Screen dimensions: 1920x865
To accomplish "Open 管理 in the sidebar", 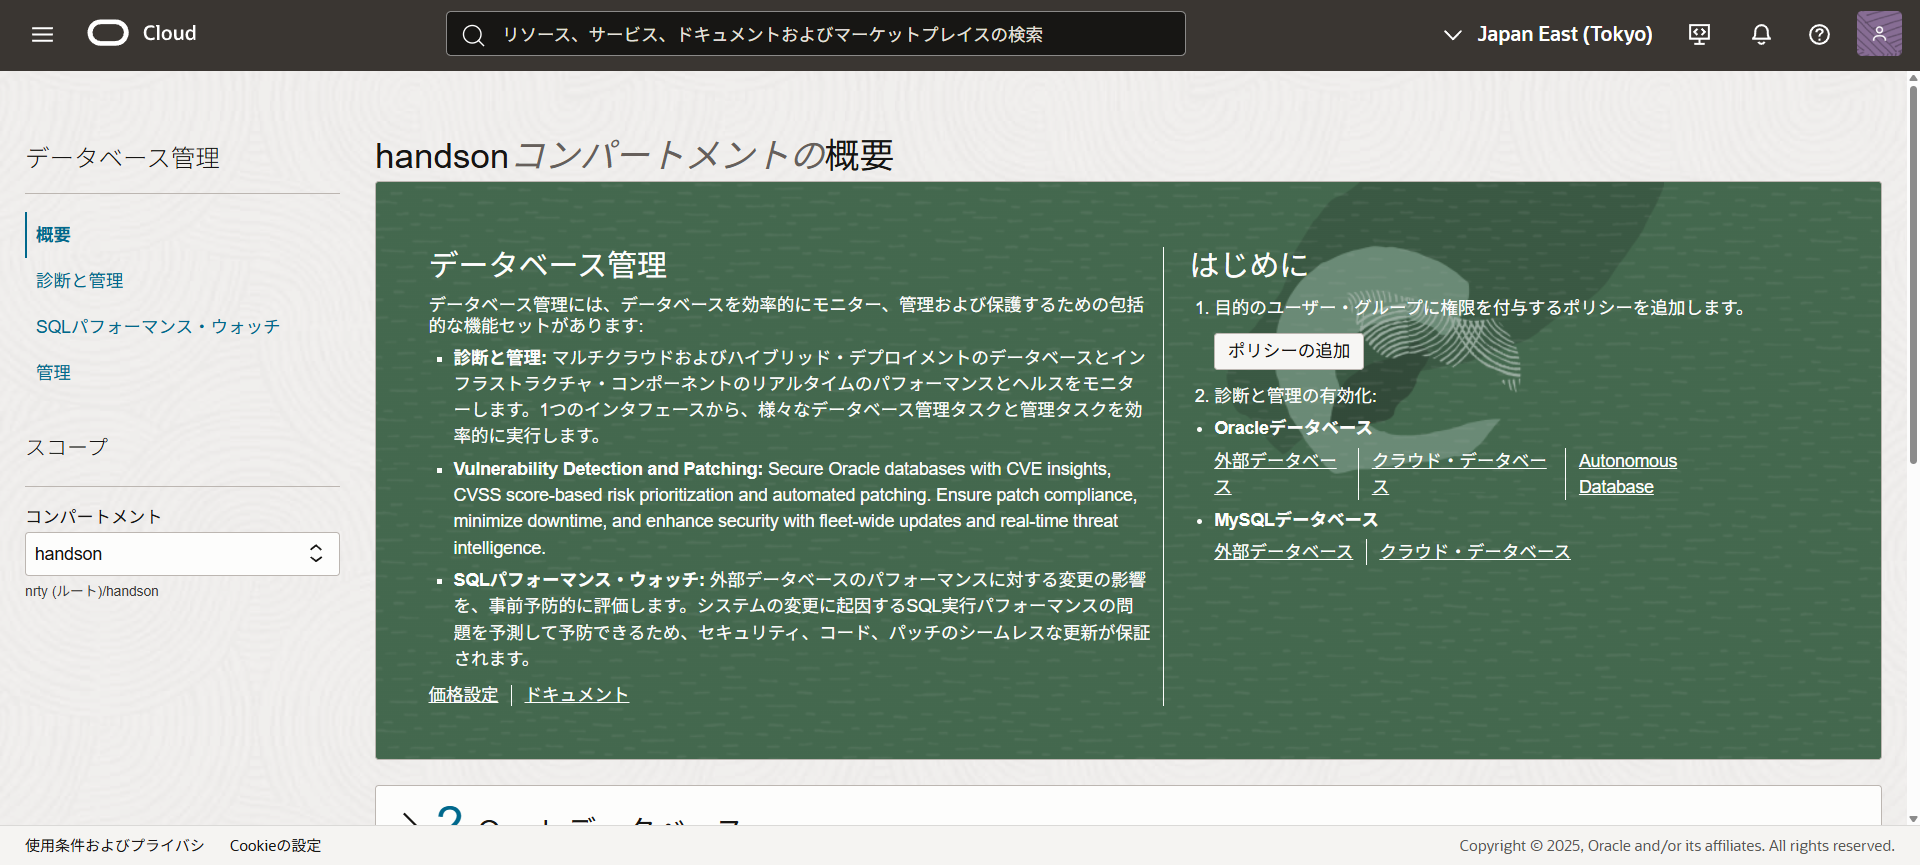I will click(x=53, y=373).
